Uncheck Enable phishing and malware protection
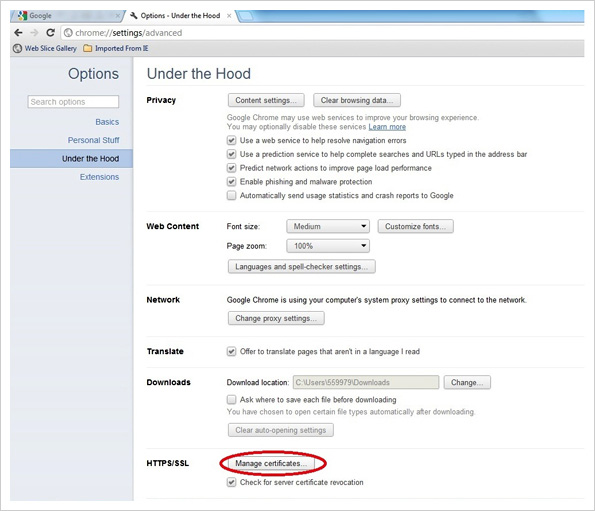595x511 pixels. click(231, 182)
